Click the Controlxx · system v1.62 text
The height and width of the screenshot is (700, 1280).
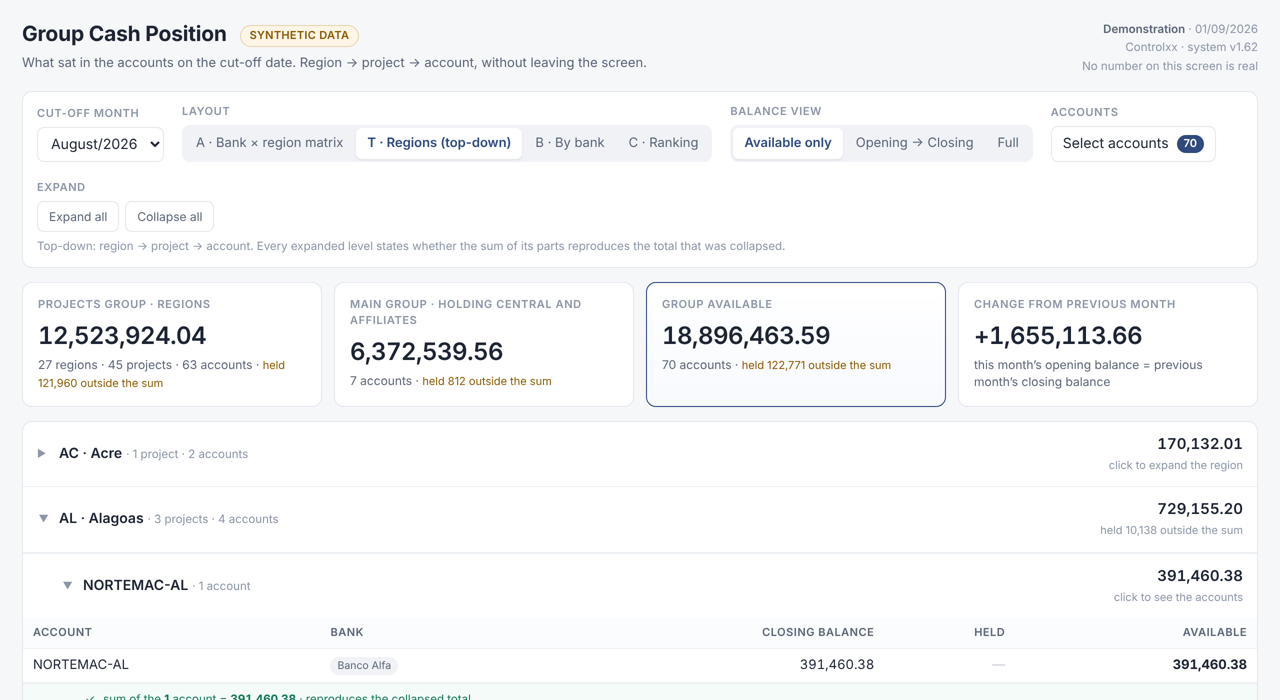(1191, 47)
